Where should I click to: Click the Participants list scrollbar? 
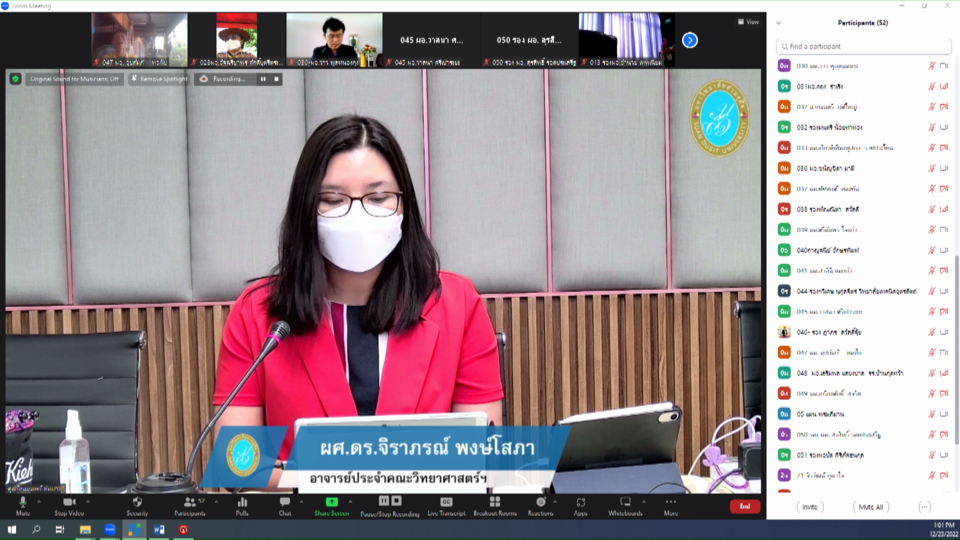[957, 349]
